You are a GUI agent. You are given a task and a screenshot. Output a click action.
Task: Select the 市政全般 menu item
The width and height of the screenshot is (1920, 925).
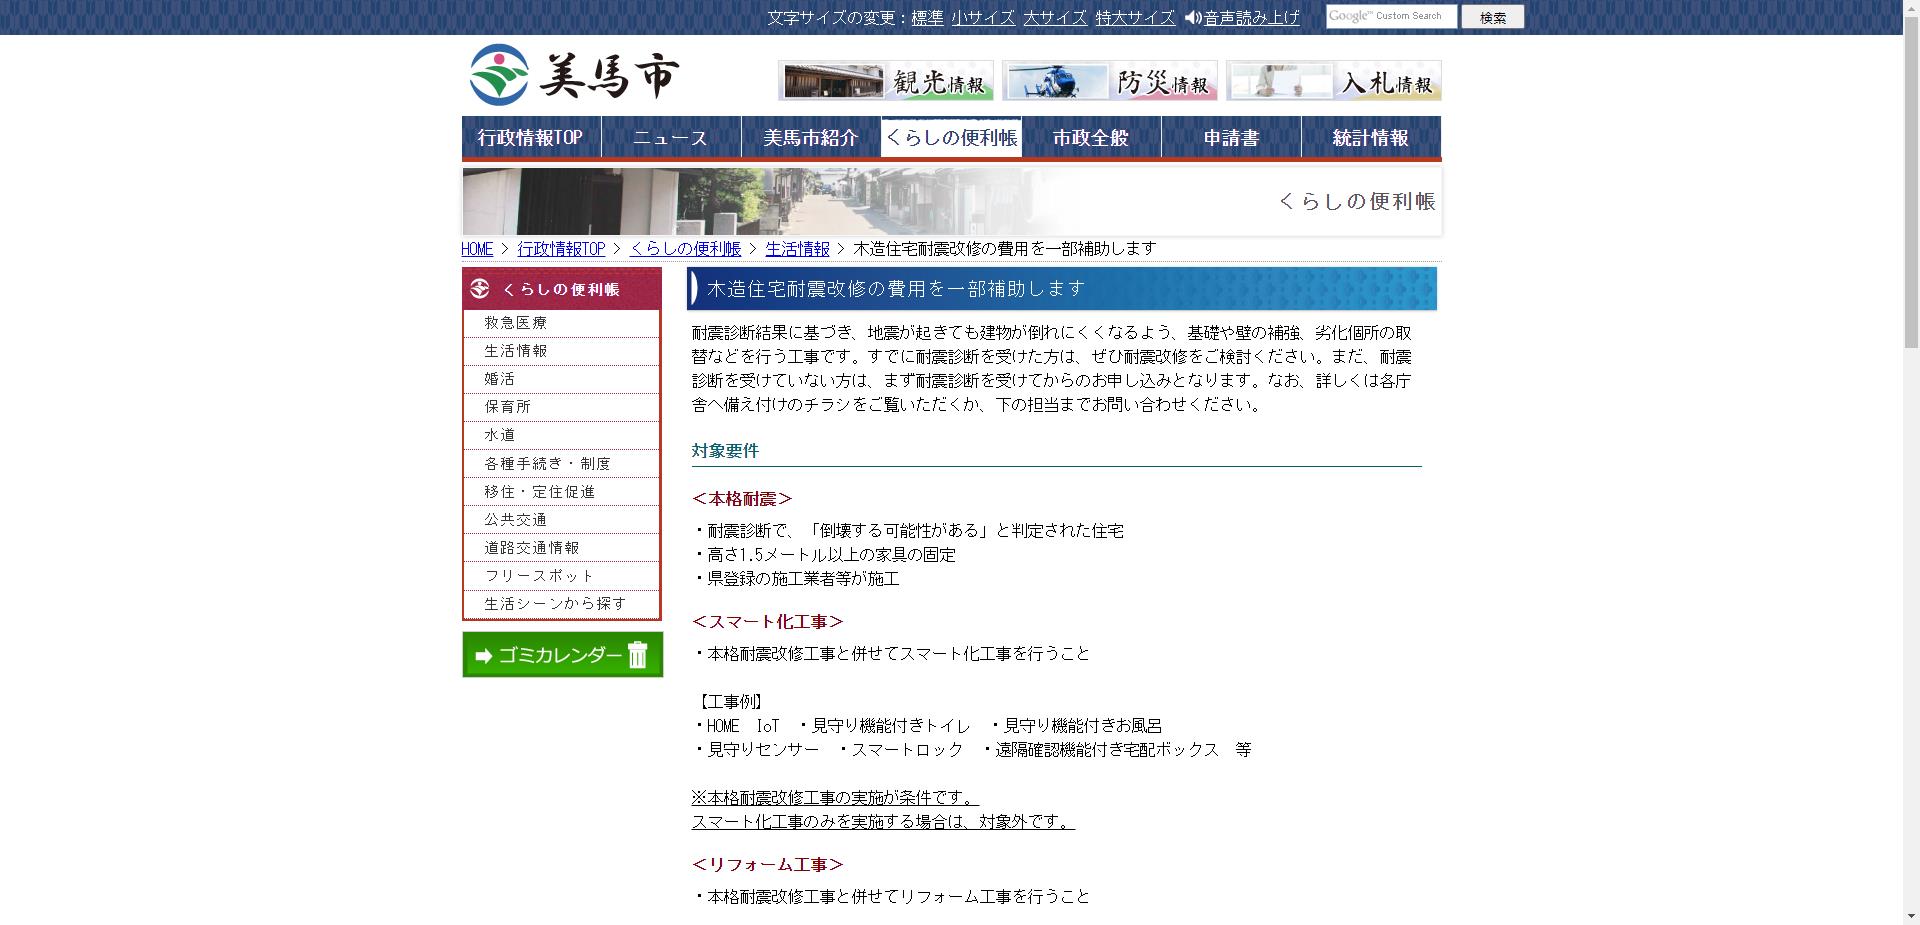coord(1091,138)
